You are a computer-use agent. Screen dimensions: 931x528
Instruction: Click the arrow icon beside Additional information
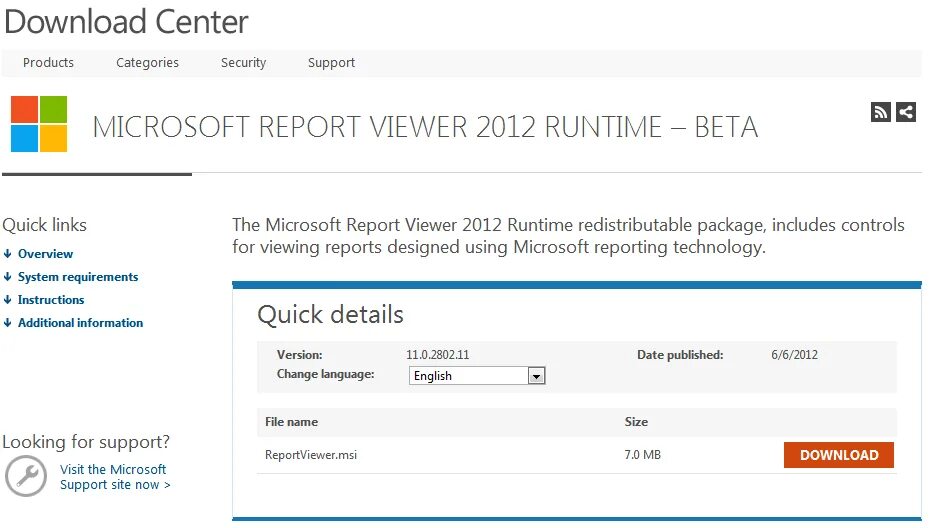(7, 323)
